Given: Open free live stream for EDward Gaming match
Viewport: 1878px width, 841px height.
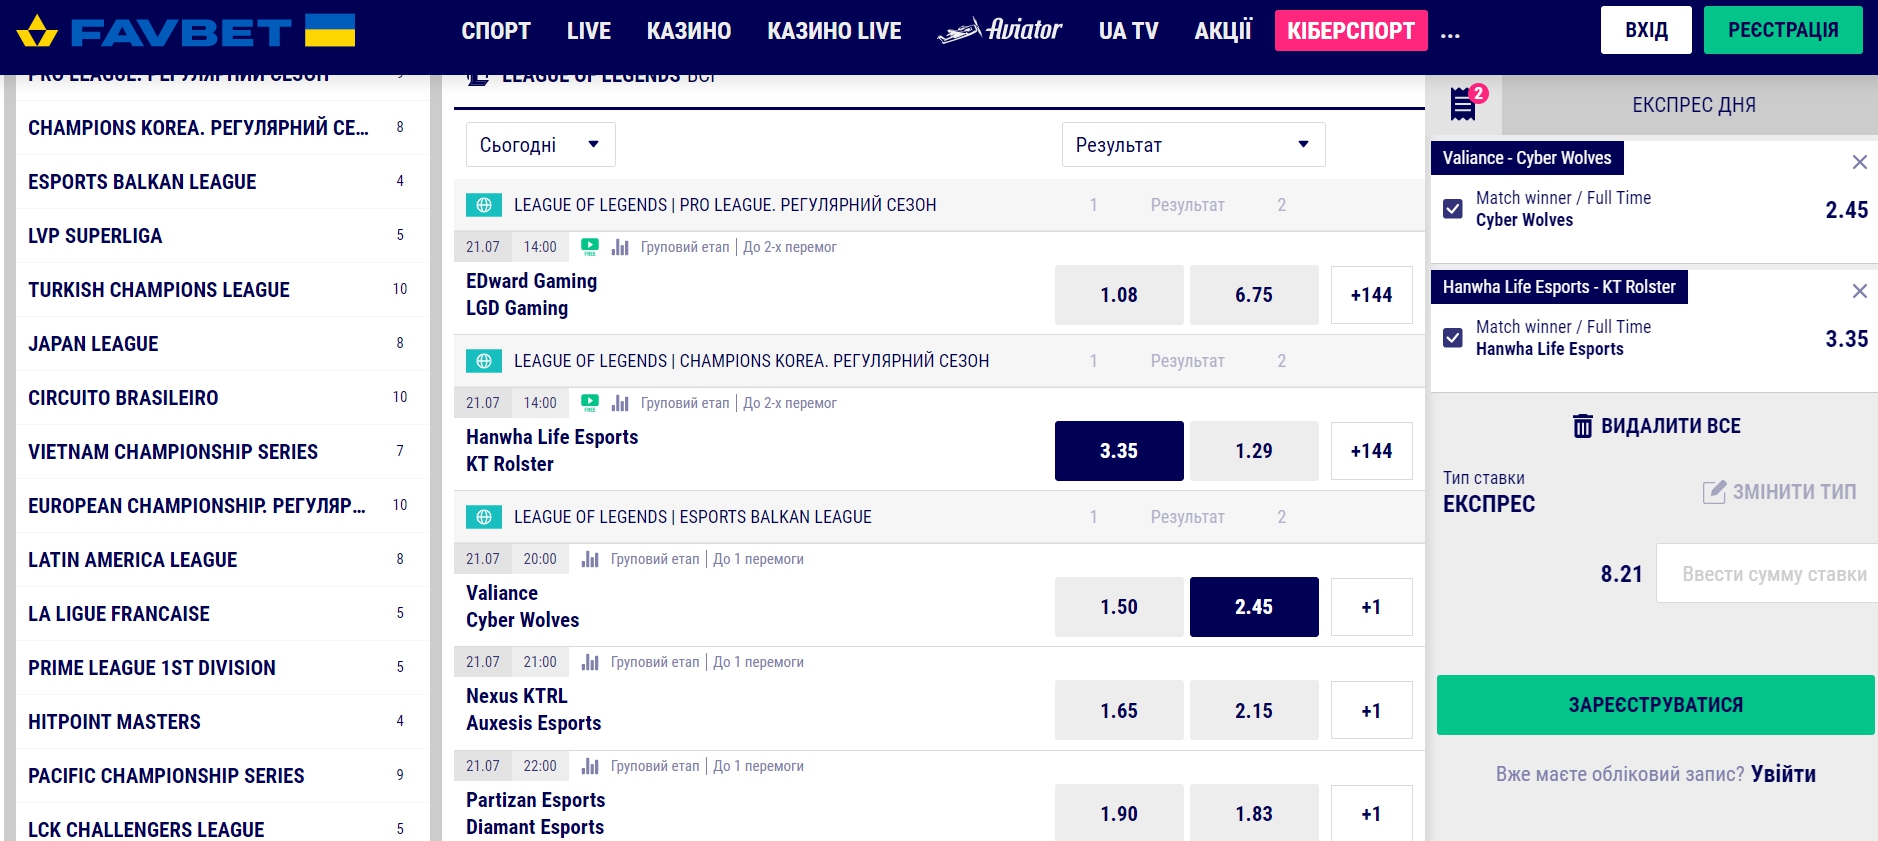Looking at the screenshot, I should coord(590,247).
